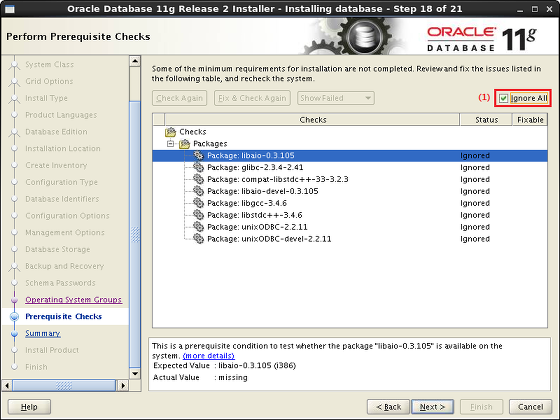Click the Install Product step
Screen dimensions: 560x420
click(52, 350)
